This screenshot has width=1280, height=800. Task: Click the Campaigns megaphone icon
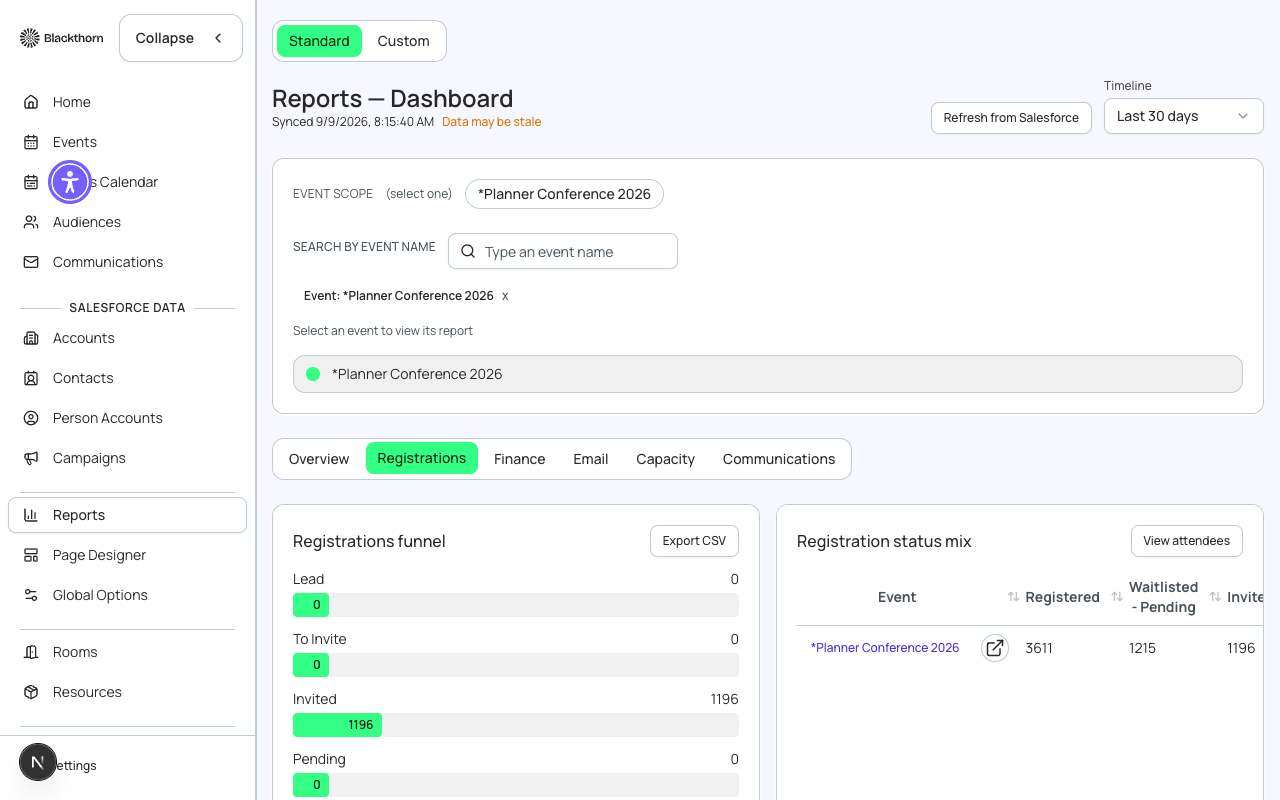click(31, 458)
